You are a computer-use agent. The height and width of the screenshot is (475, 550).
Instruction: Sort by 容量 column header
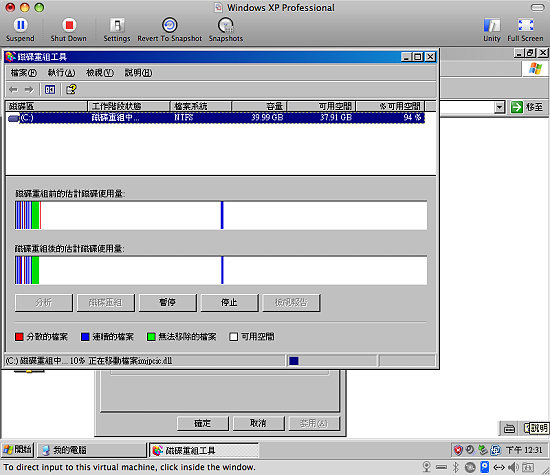click(260, 106)
